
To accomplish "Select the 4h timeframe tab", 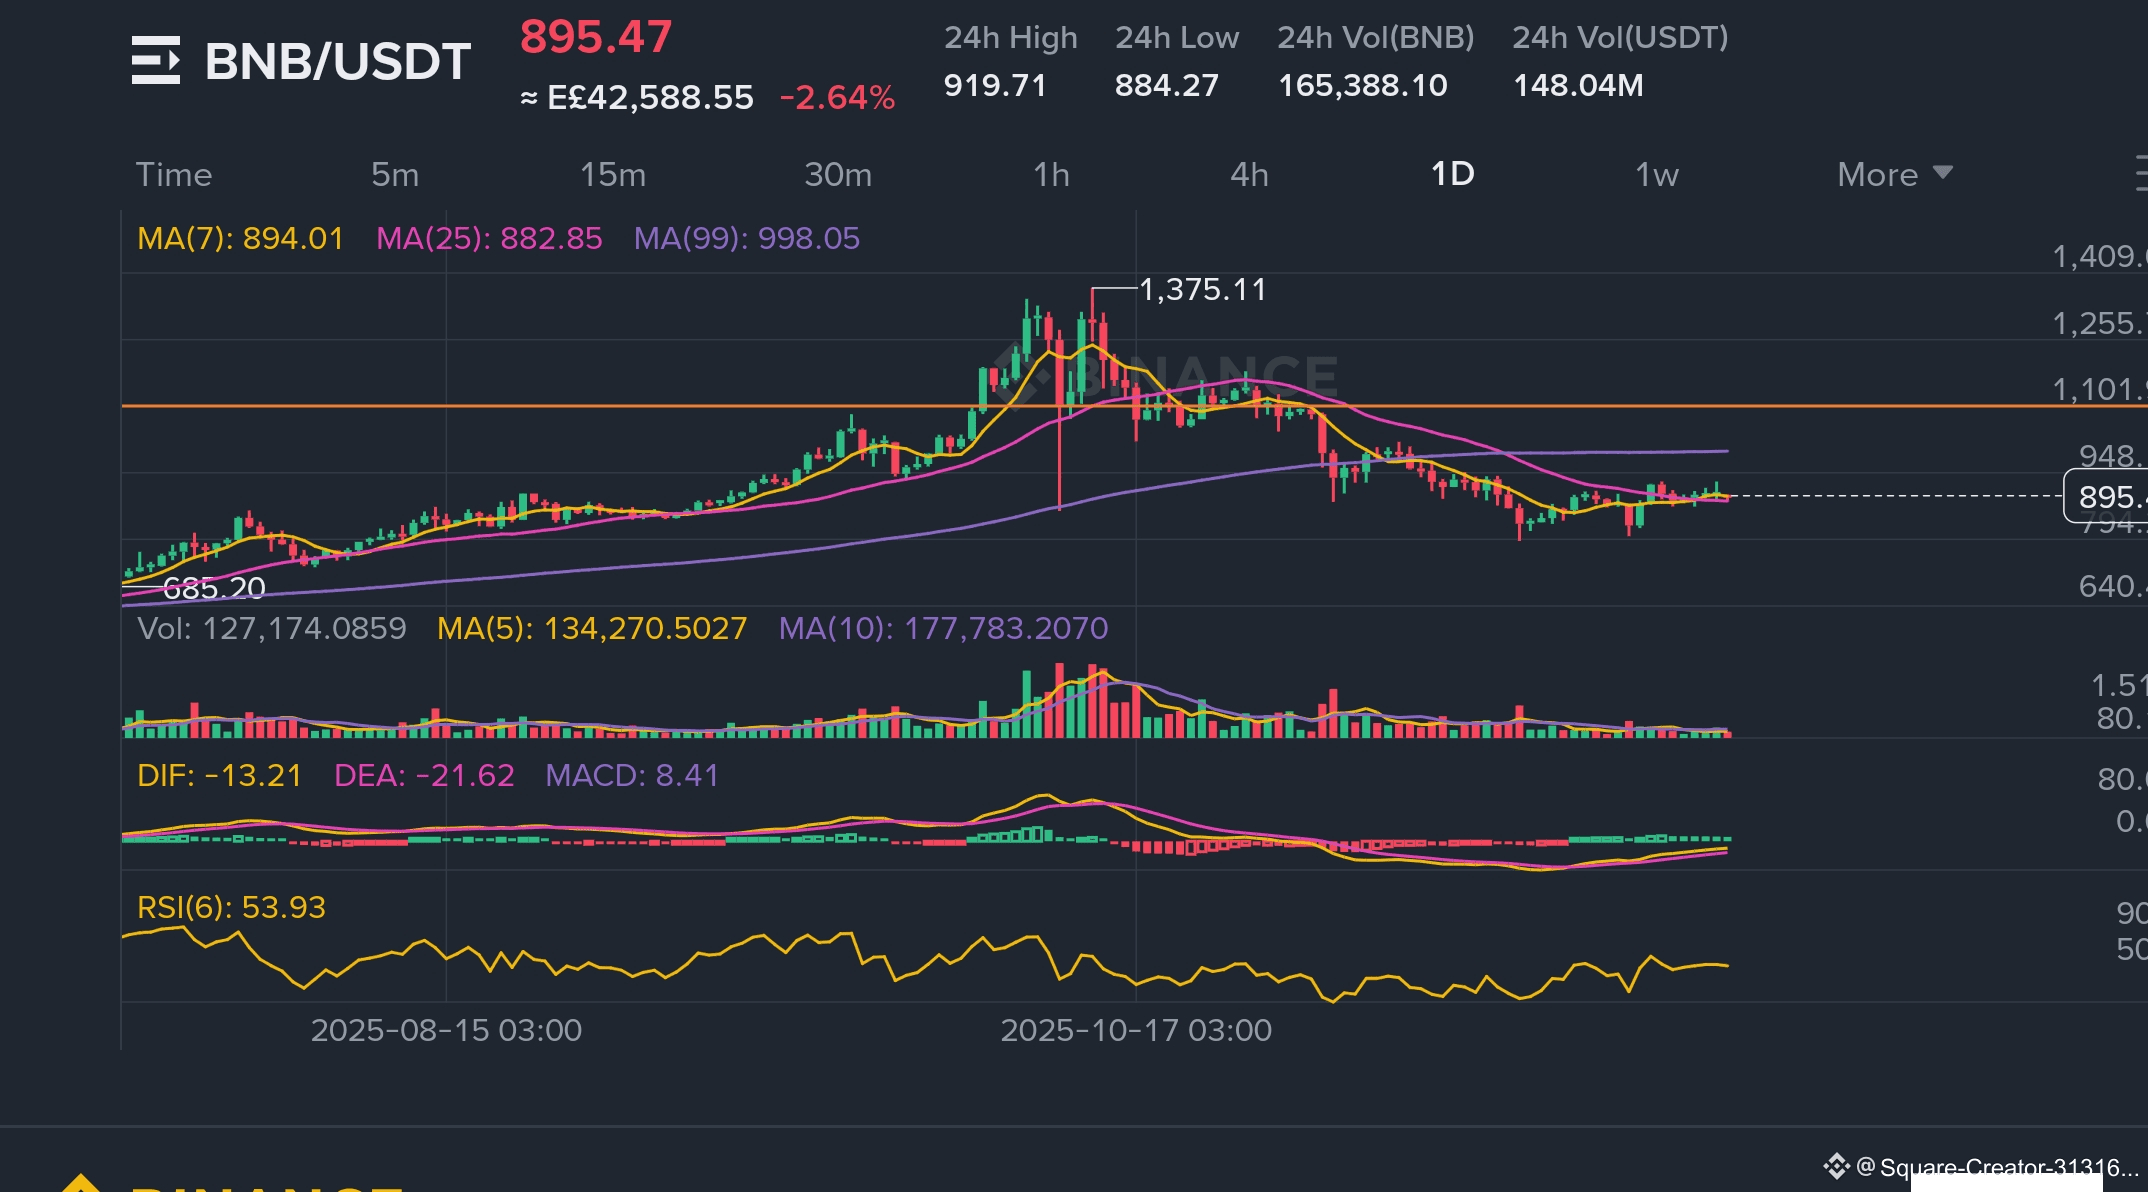I will [x=1249, y=174].
